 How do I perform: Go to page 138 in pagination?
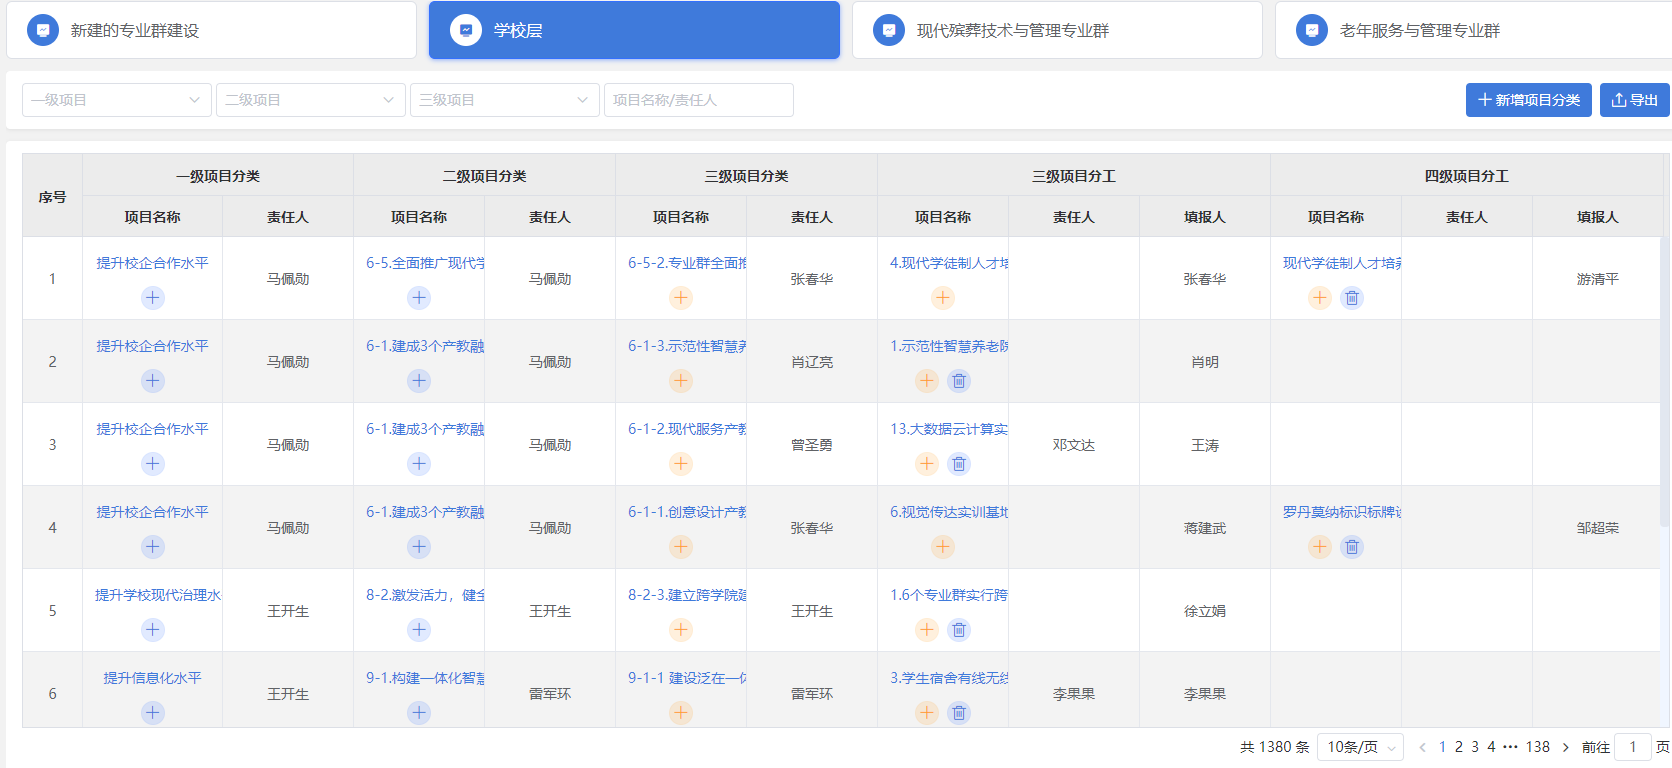(1537, 747)
